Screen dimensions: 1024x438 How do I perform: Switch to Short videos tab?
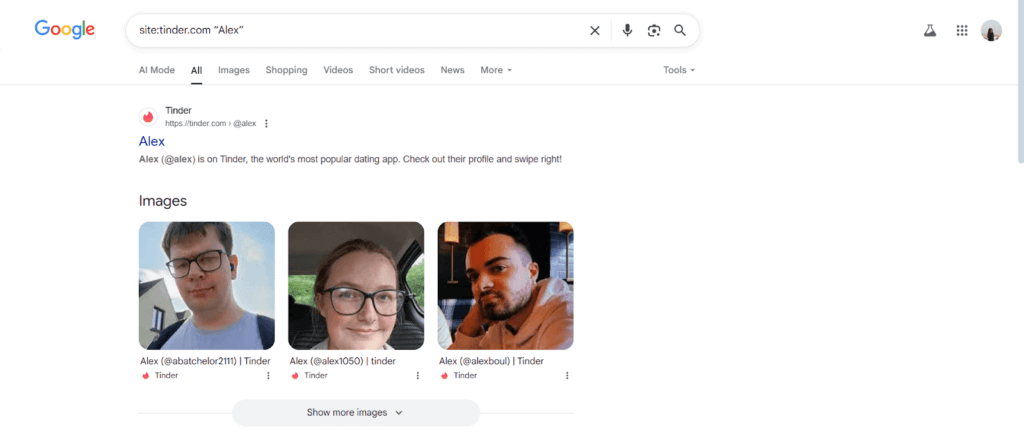pos(396,70)
